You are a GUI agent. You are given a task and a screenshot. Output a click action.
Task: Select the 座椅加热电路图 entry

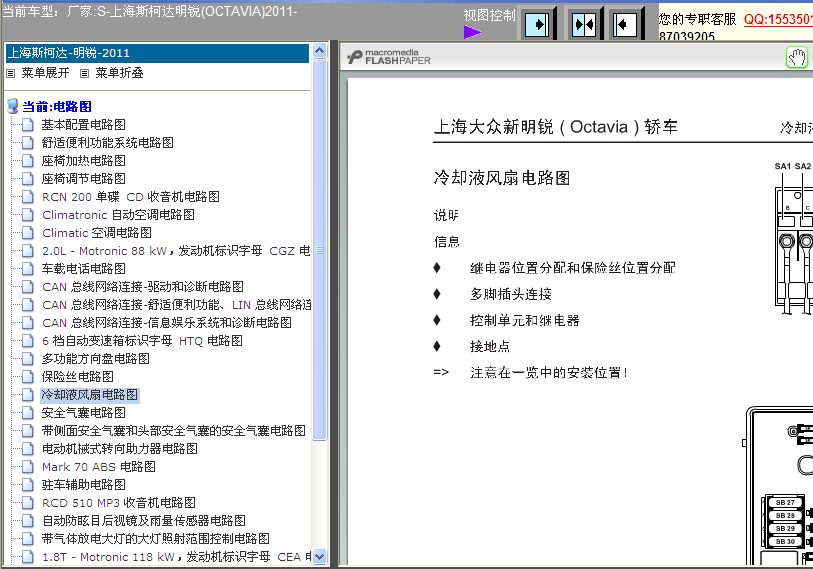pos(83,161)
